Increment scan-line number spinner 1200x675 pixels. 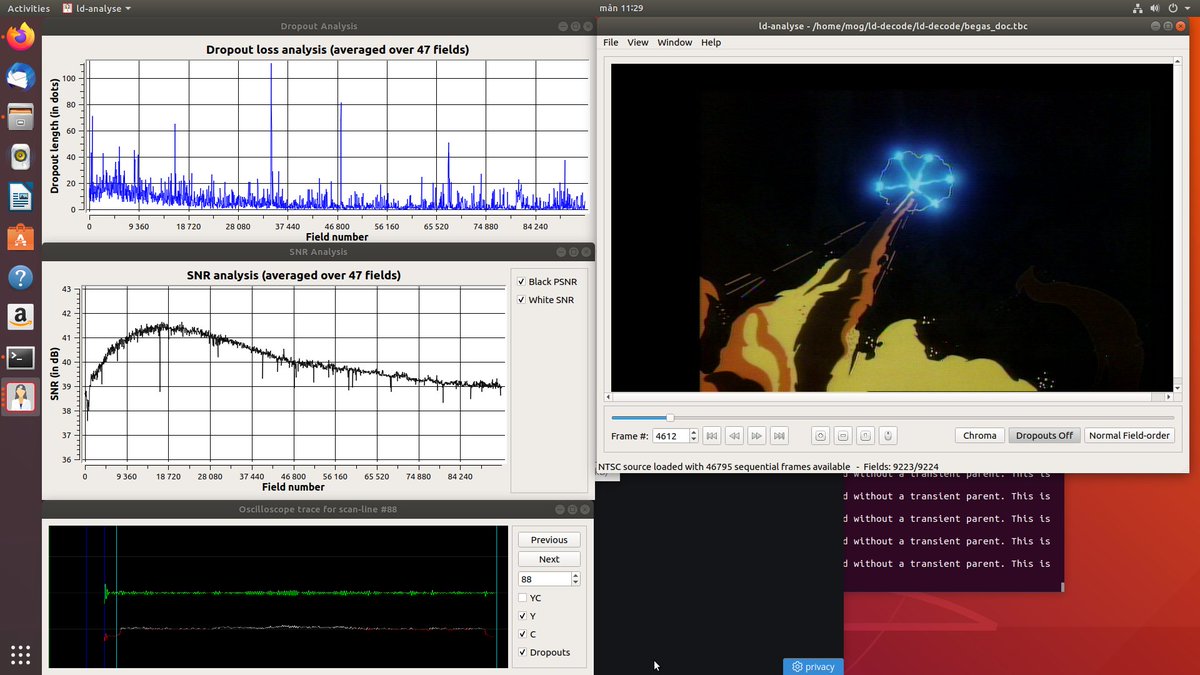tap(575, 576)
